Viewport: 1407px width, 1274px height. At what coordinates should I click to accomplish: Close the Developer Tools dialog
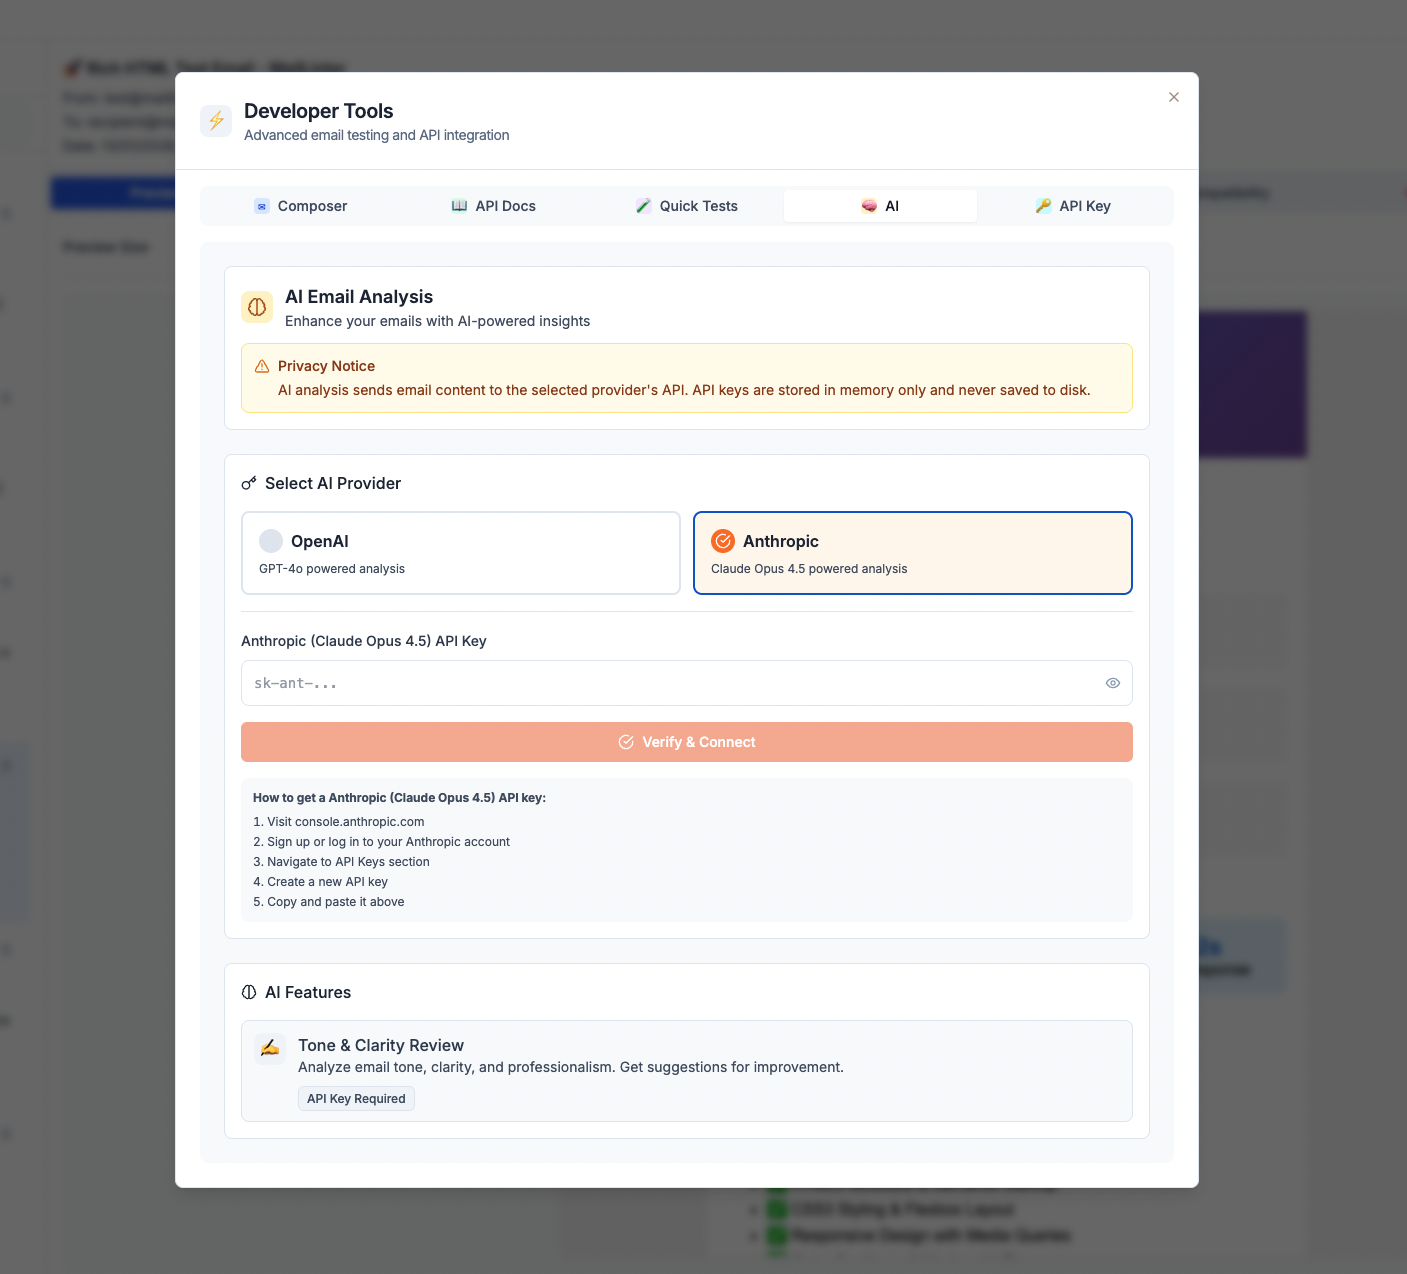point(1174,97)
